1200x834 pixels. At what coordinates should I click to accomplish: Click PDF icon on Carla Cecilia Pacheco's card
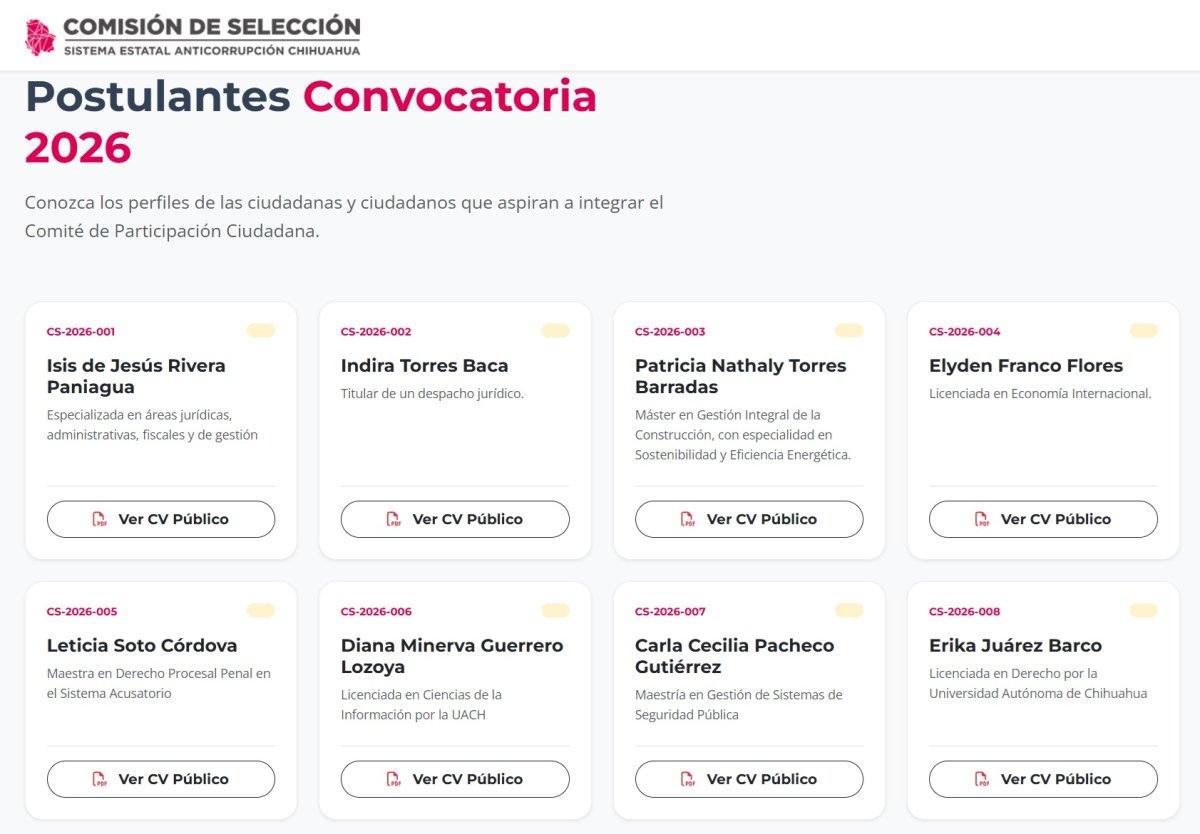point(688,779)
